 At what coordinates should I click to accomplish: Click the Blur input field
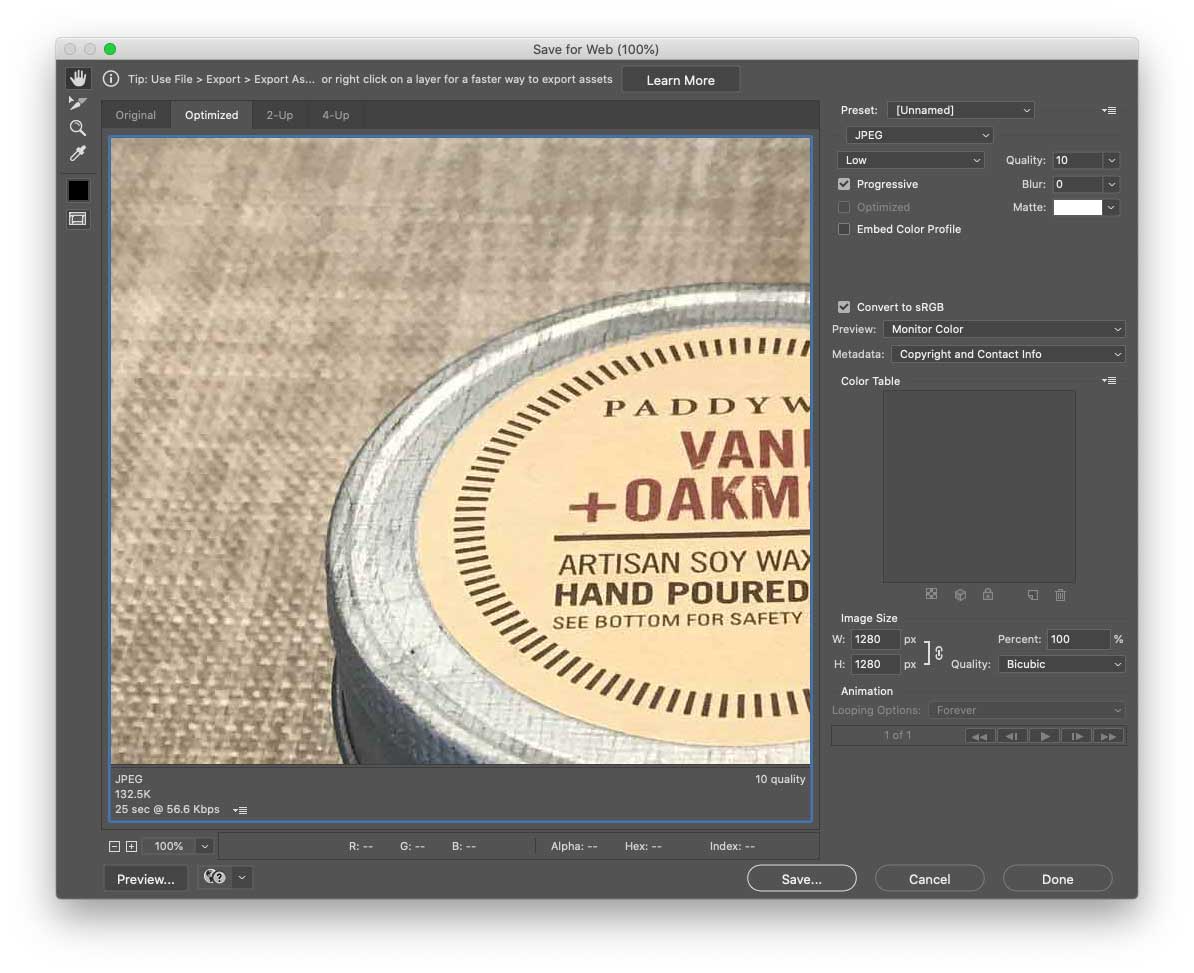(x=1077, y=184)
